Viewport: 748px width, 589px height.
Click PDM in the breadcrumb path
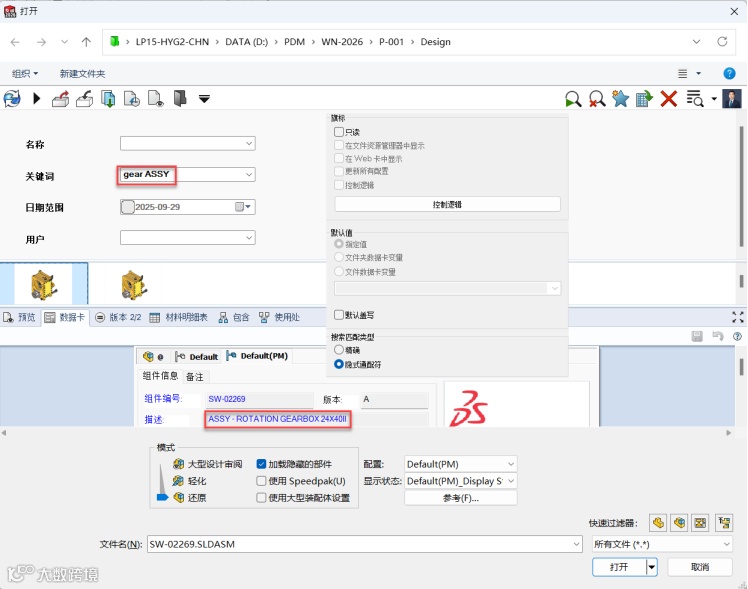pyautogui.click(x=294, y=42)
